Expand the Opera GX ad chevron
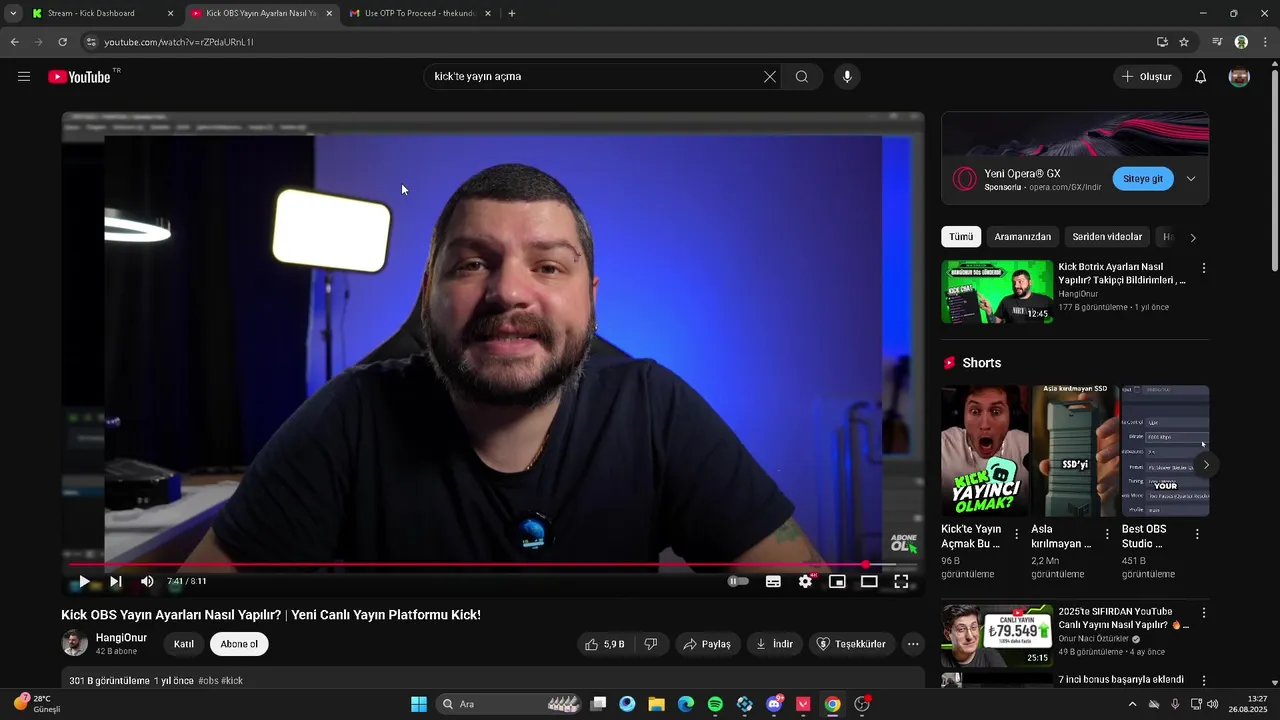 [1191, 179]
